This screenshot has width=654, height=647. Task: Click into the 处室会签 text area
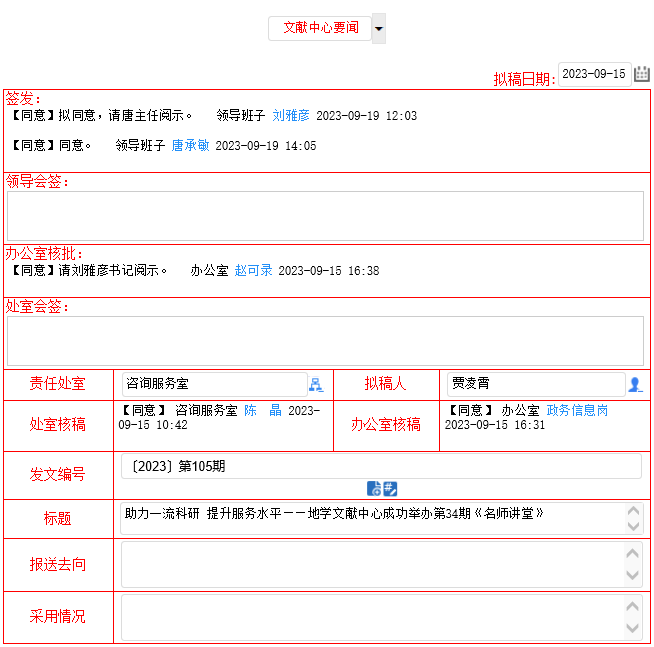point(325,341)
